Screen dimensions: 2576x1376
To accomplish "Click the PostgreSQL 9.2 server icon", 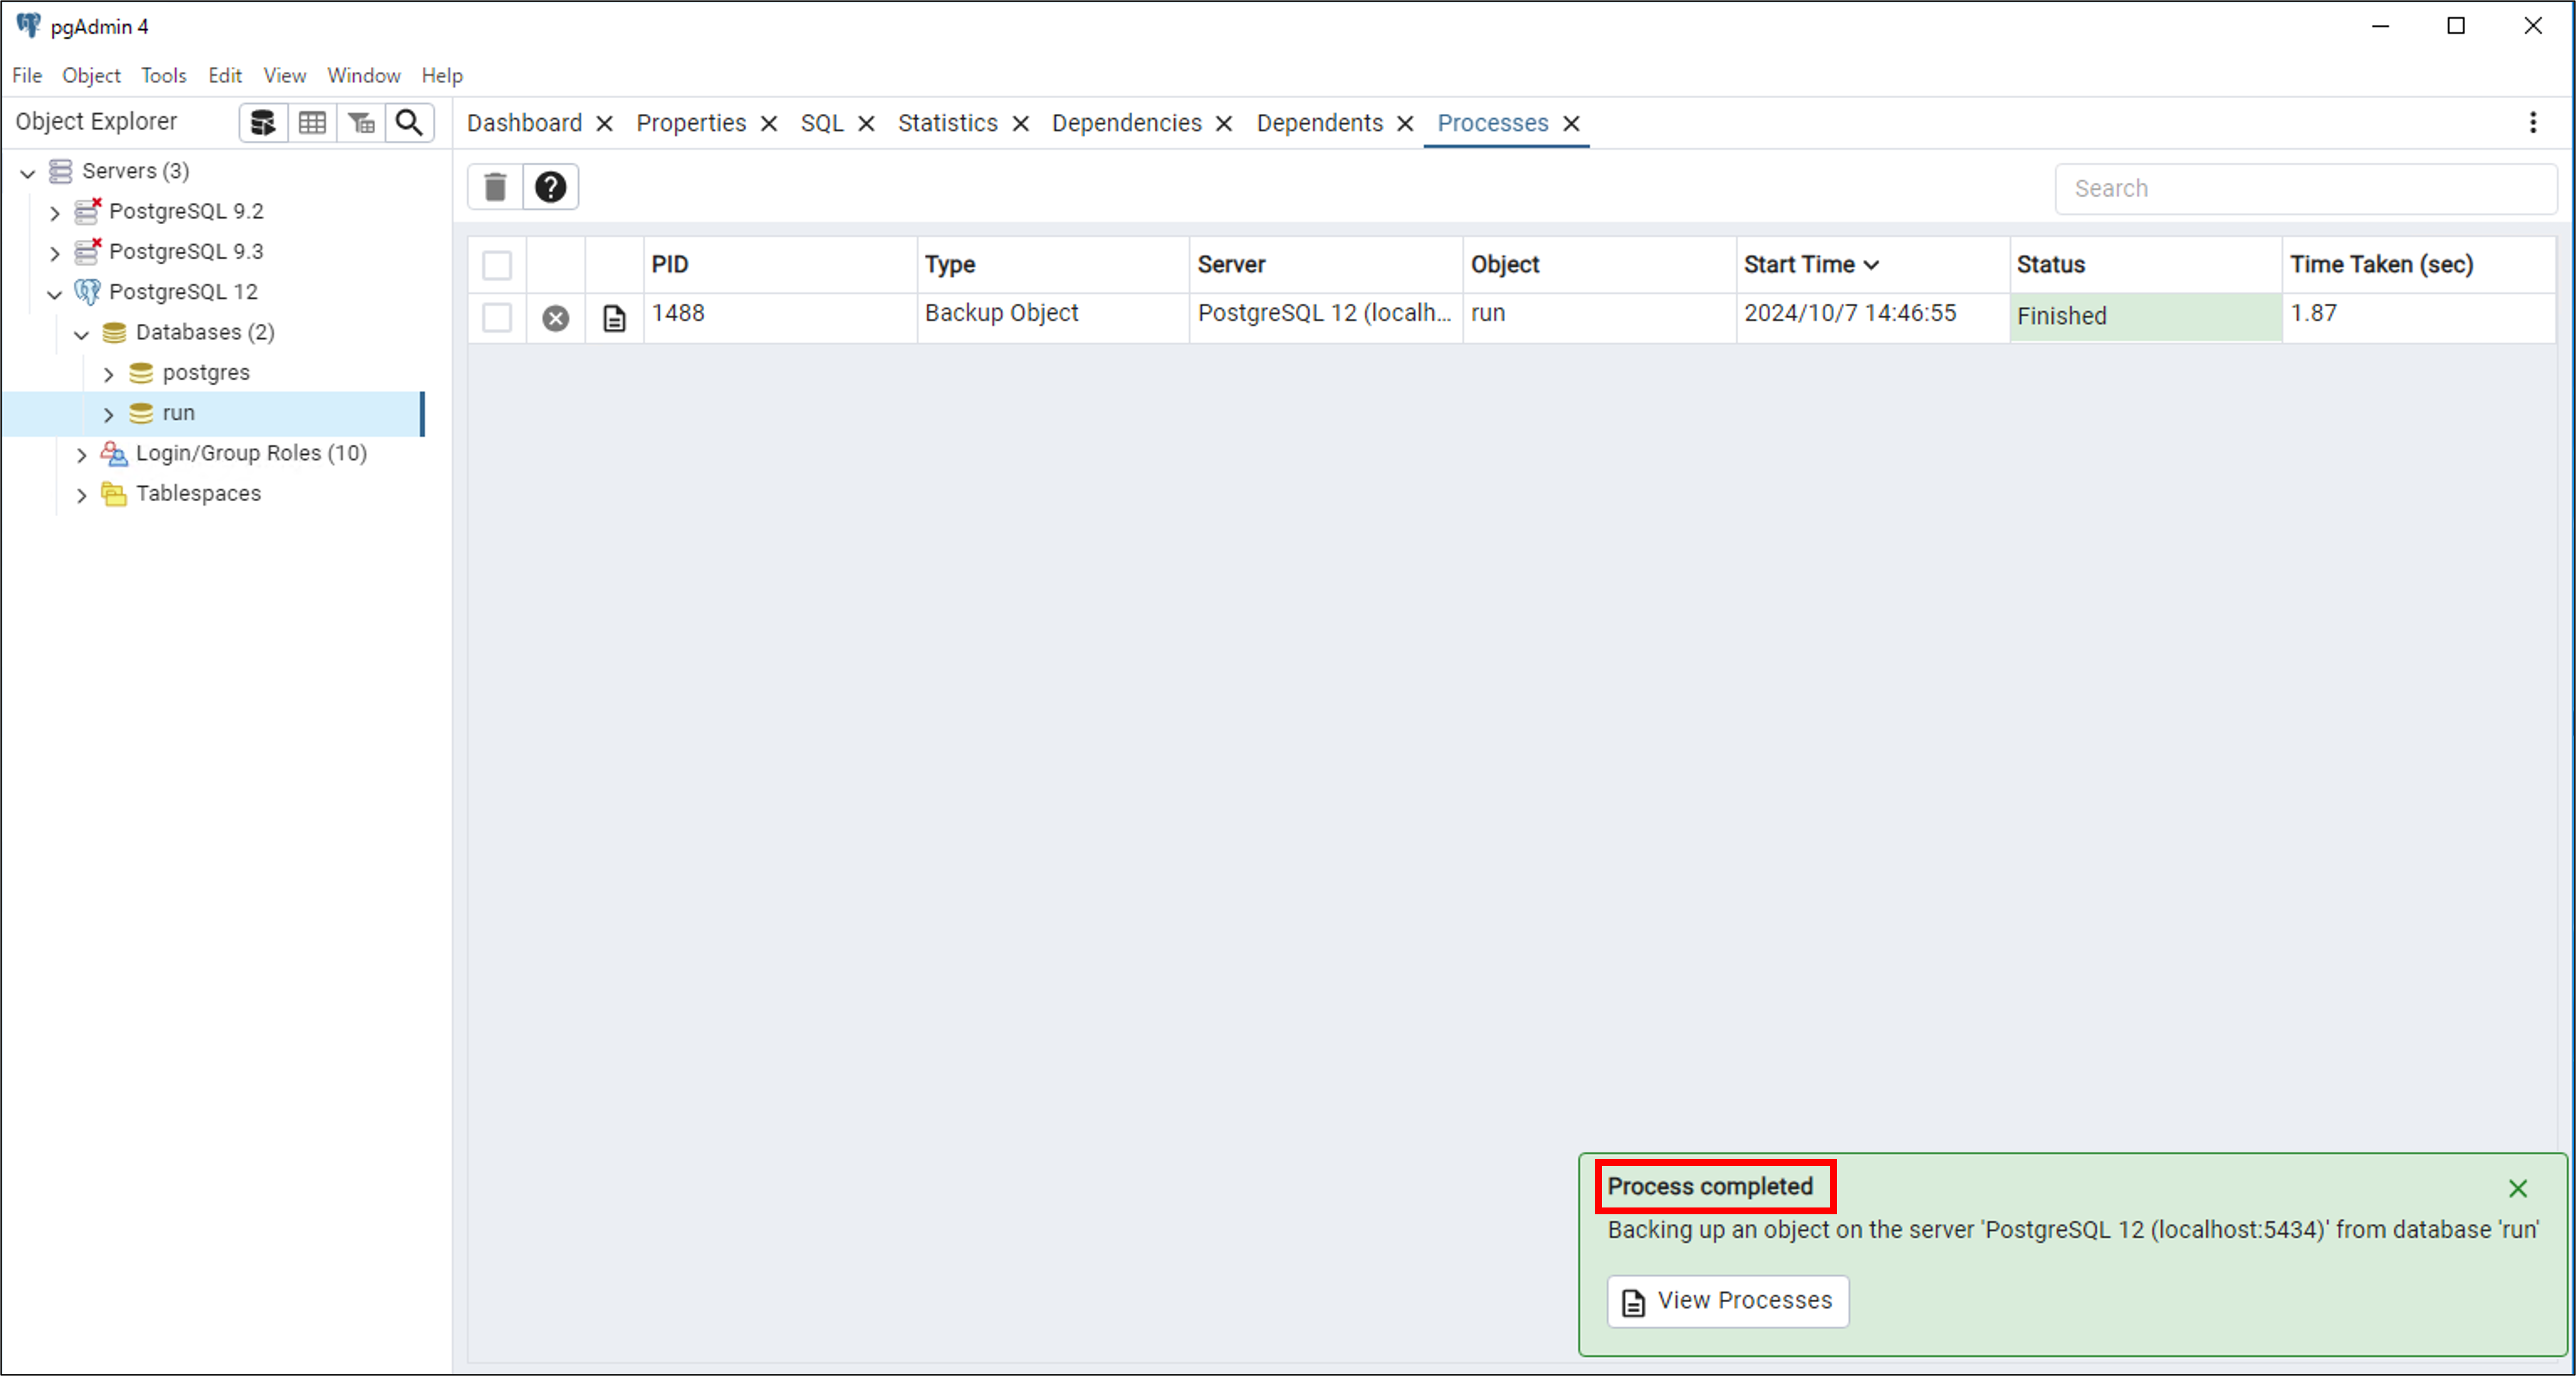I will [88, 211].
